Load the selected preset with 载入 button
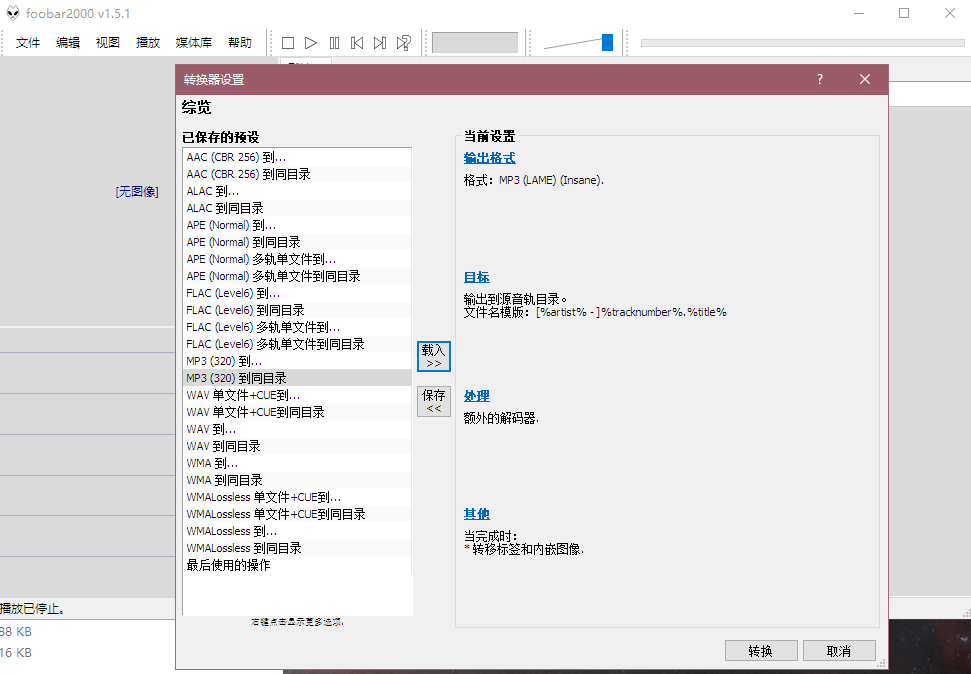Image resolution: width=971 pixels, height=674 pixels. pyautogui.click(x=433, y=356)
